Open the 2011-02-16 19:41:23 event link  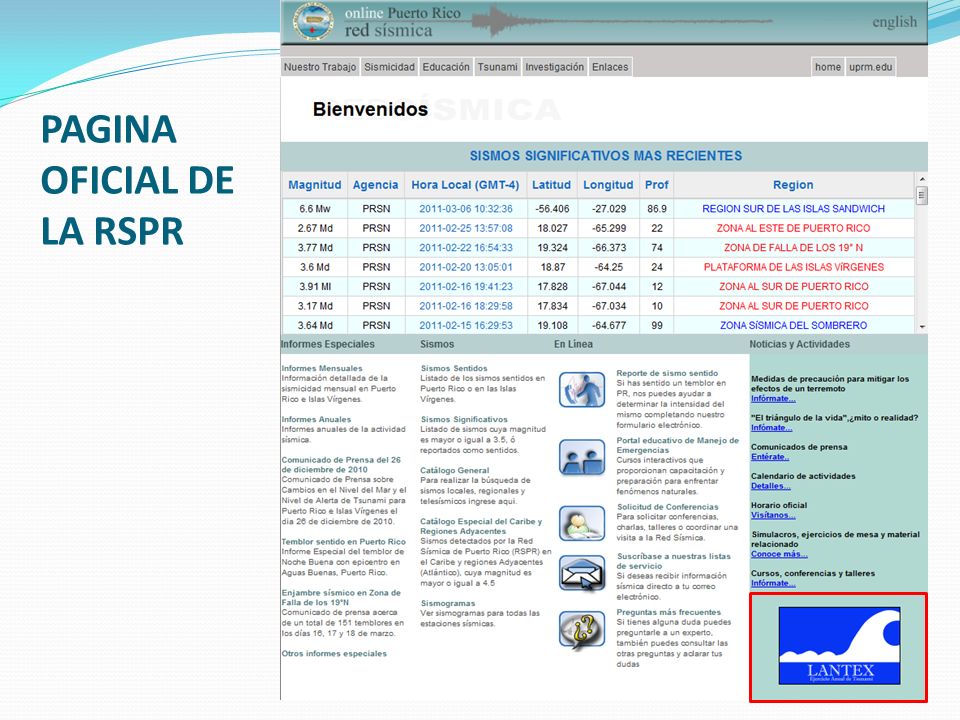coord(466,287)
